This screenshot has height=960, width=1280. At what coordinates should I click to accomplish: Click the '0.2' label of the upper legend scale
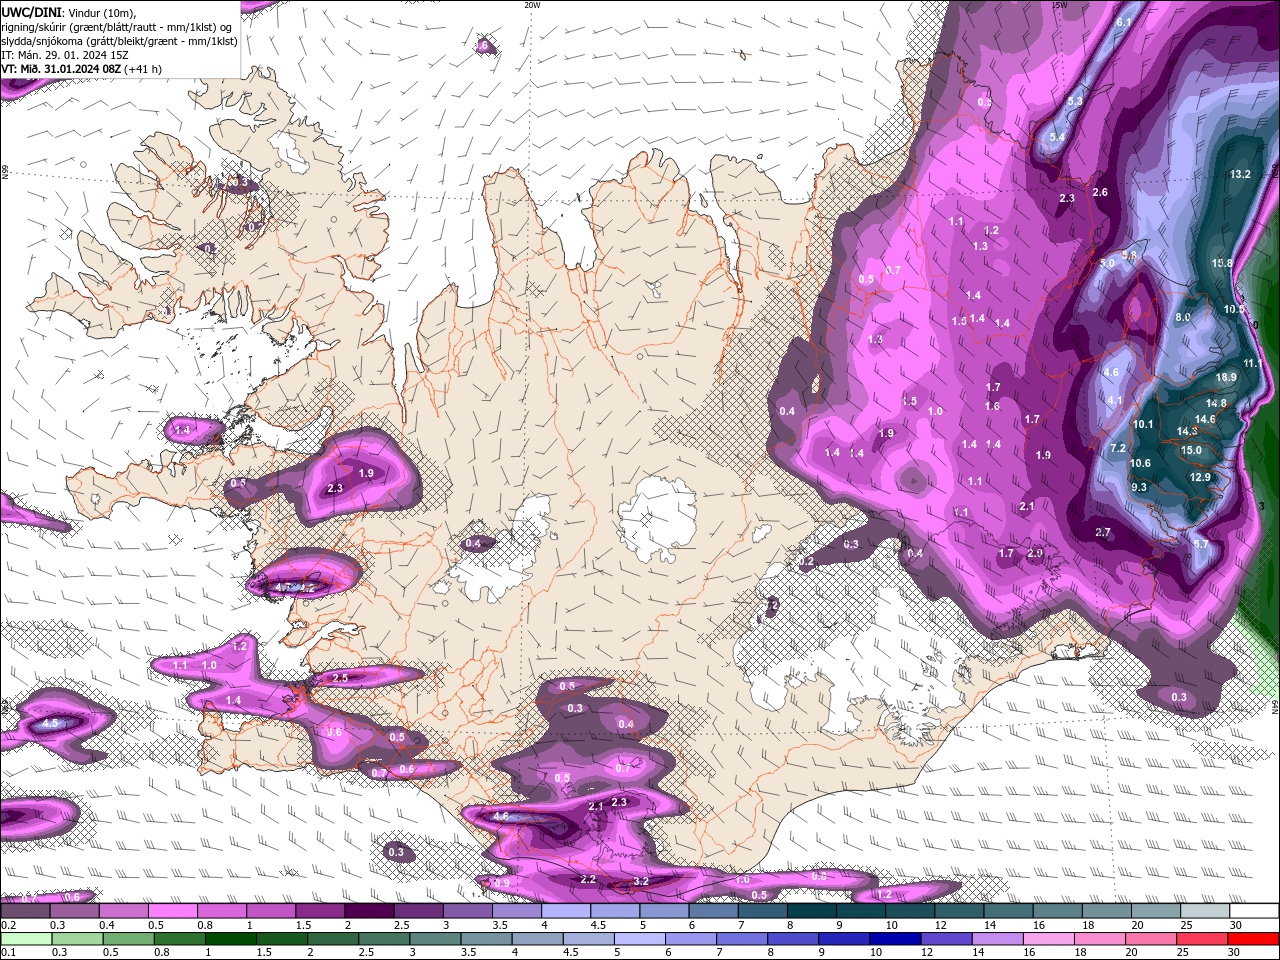[x=7, y=925]
